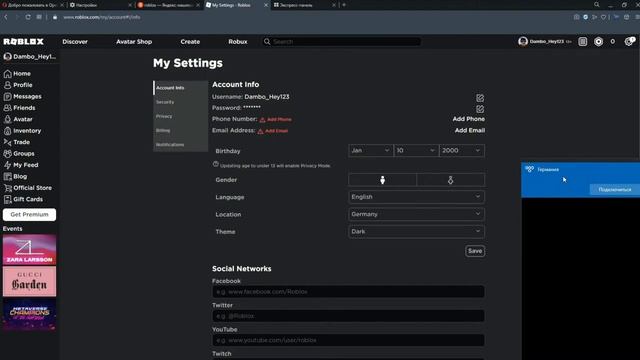Open the settings gear icon in header
The height and width of the screenshot is (360, 640).
pos(629,42)
